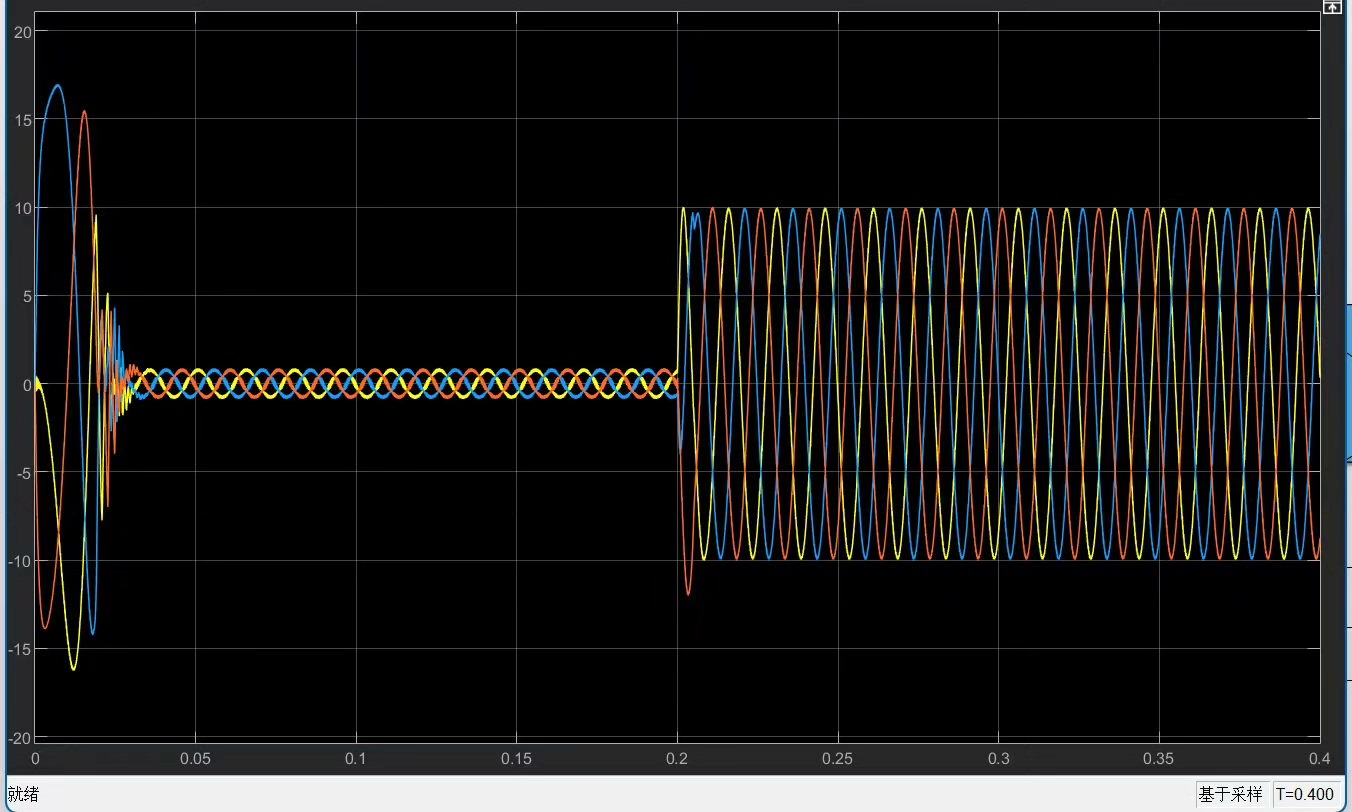Click the 0.4 label at axis end
The width and height of the screenshot is (1352, 812).
click(x=1318, y=758)
